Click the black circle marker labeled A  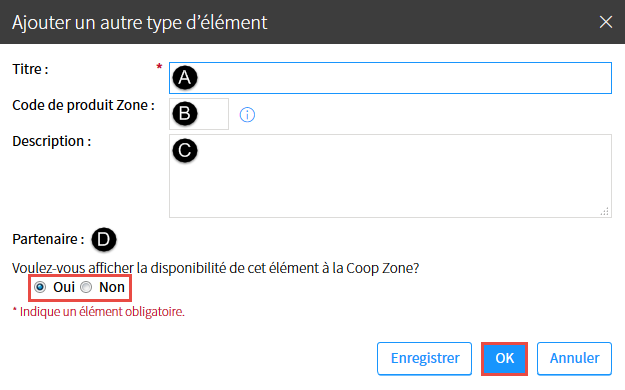[185, 77]
